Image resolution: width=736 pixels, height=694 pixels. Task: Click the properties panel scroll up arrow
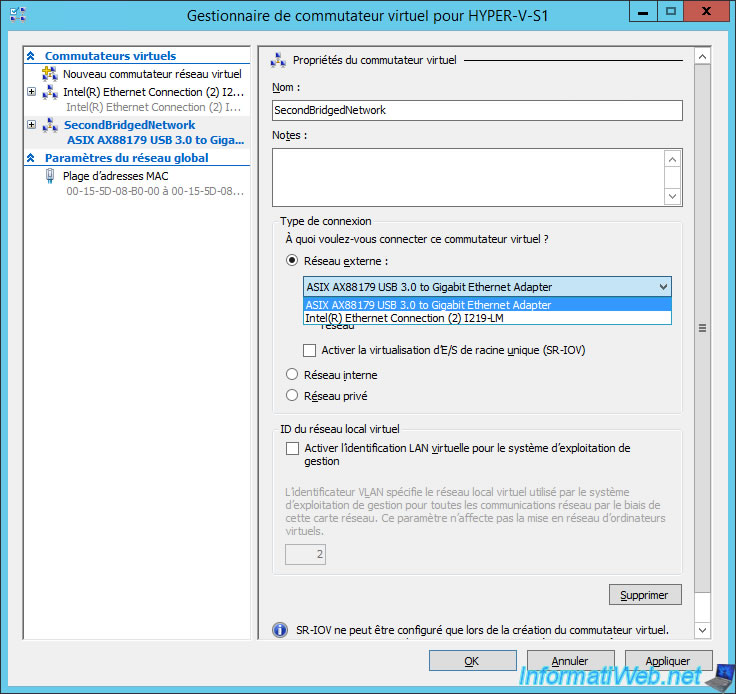click(x=702, y=57)
